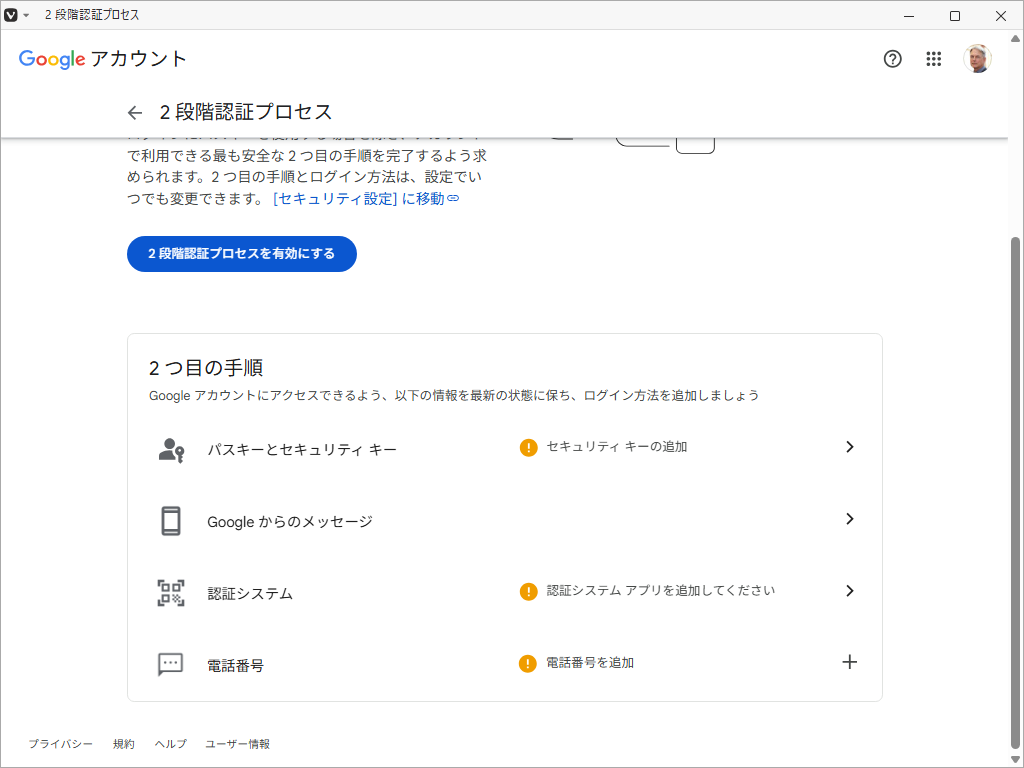Viewport: 1024px width, 768px height.
Task: Open the Google help question mark icon
Action: (893, 59)
